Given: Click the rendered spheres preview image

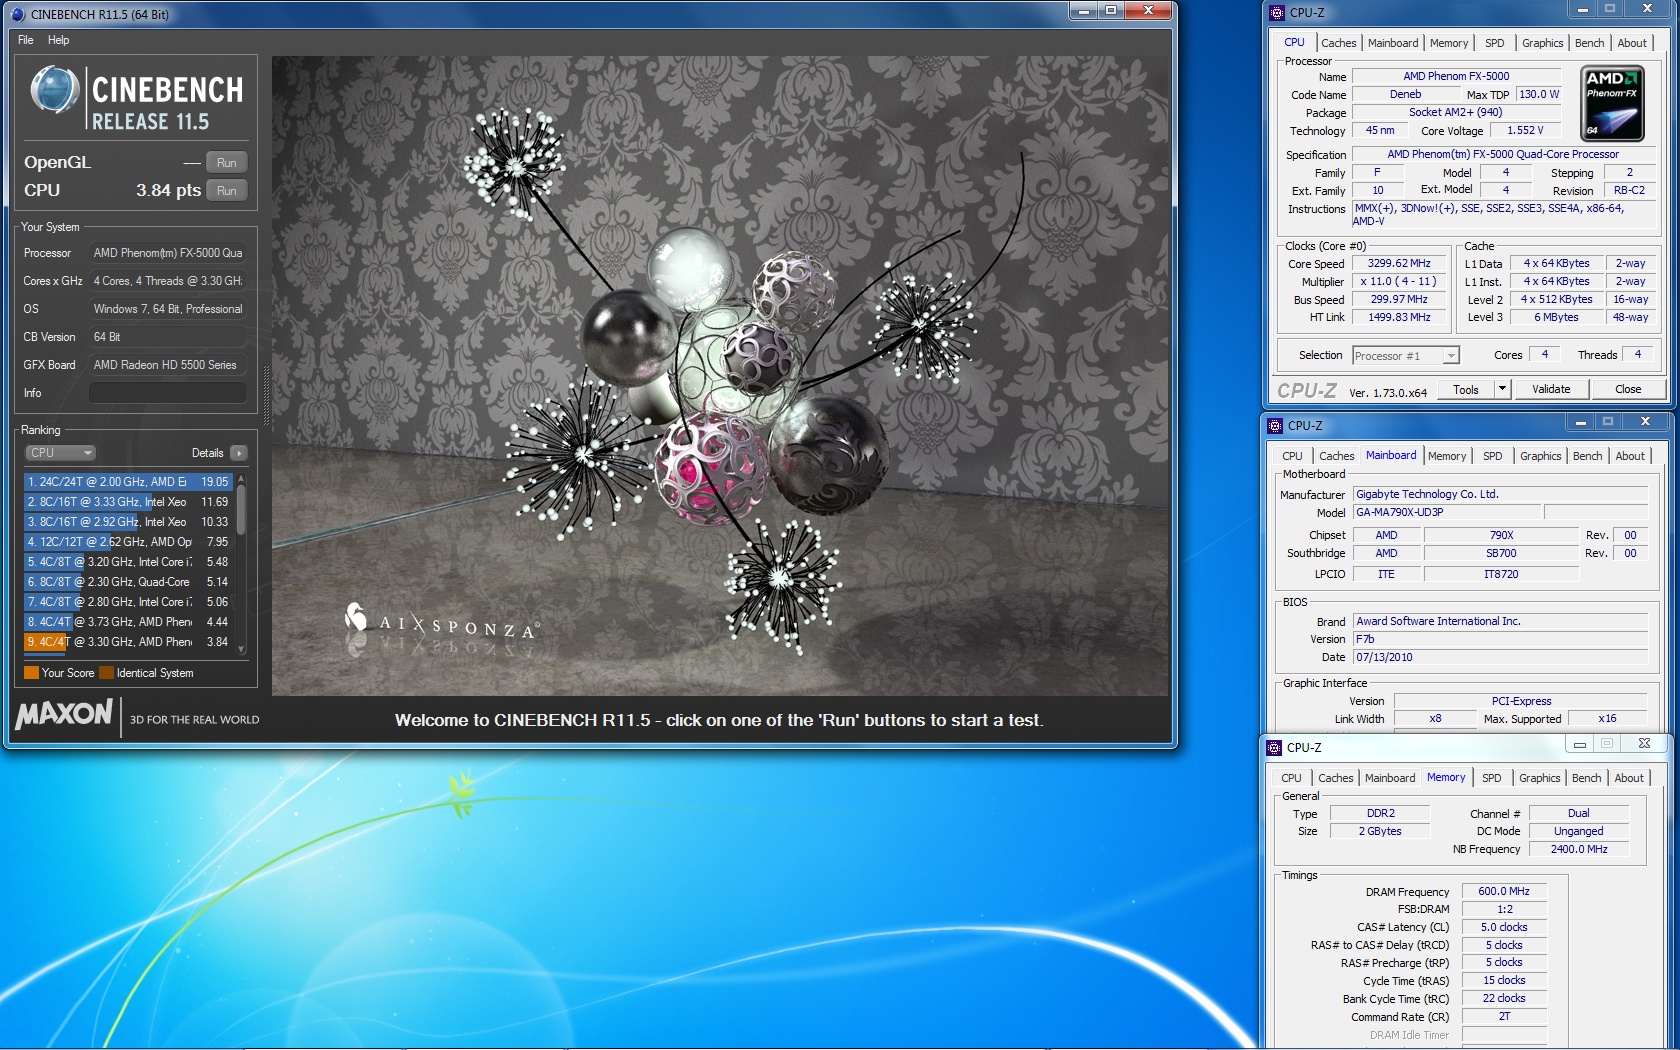Looking at the screenshot, I should coord(720,376).
